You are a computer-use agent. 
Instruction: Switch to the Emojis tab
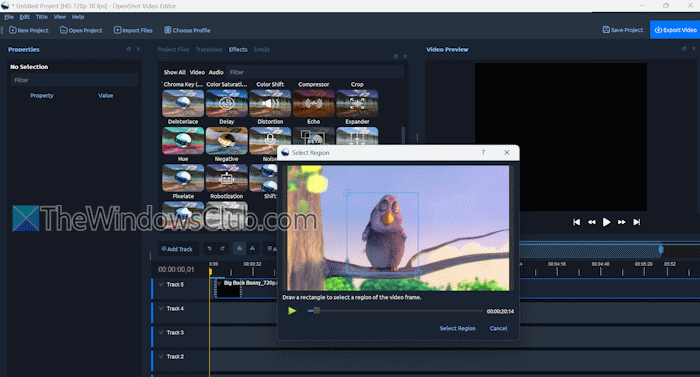pos(262,50)
